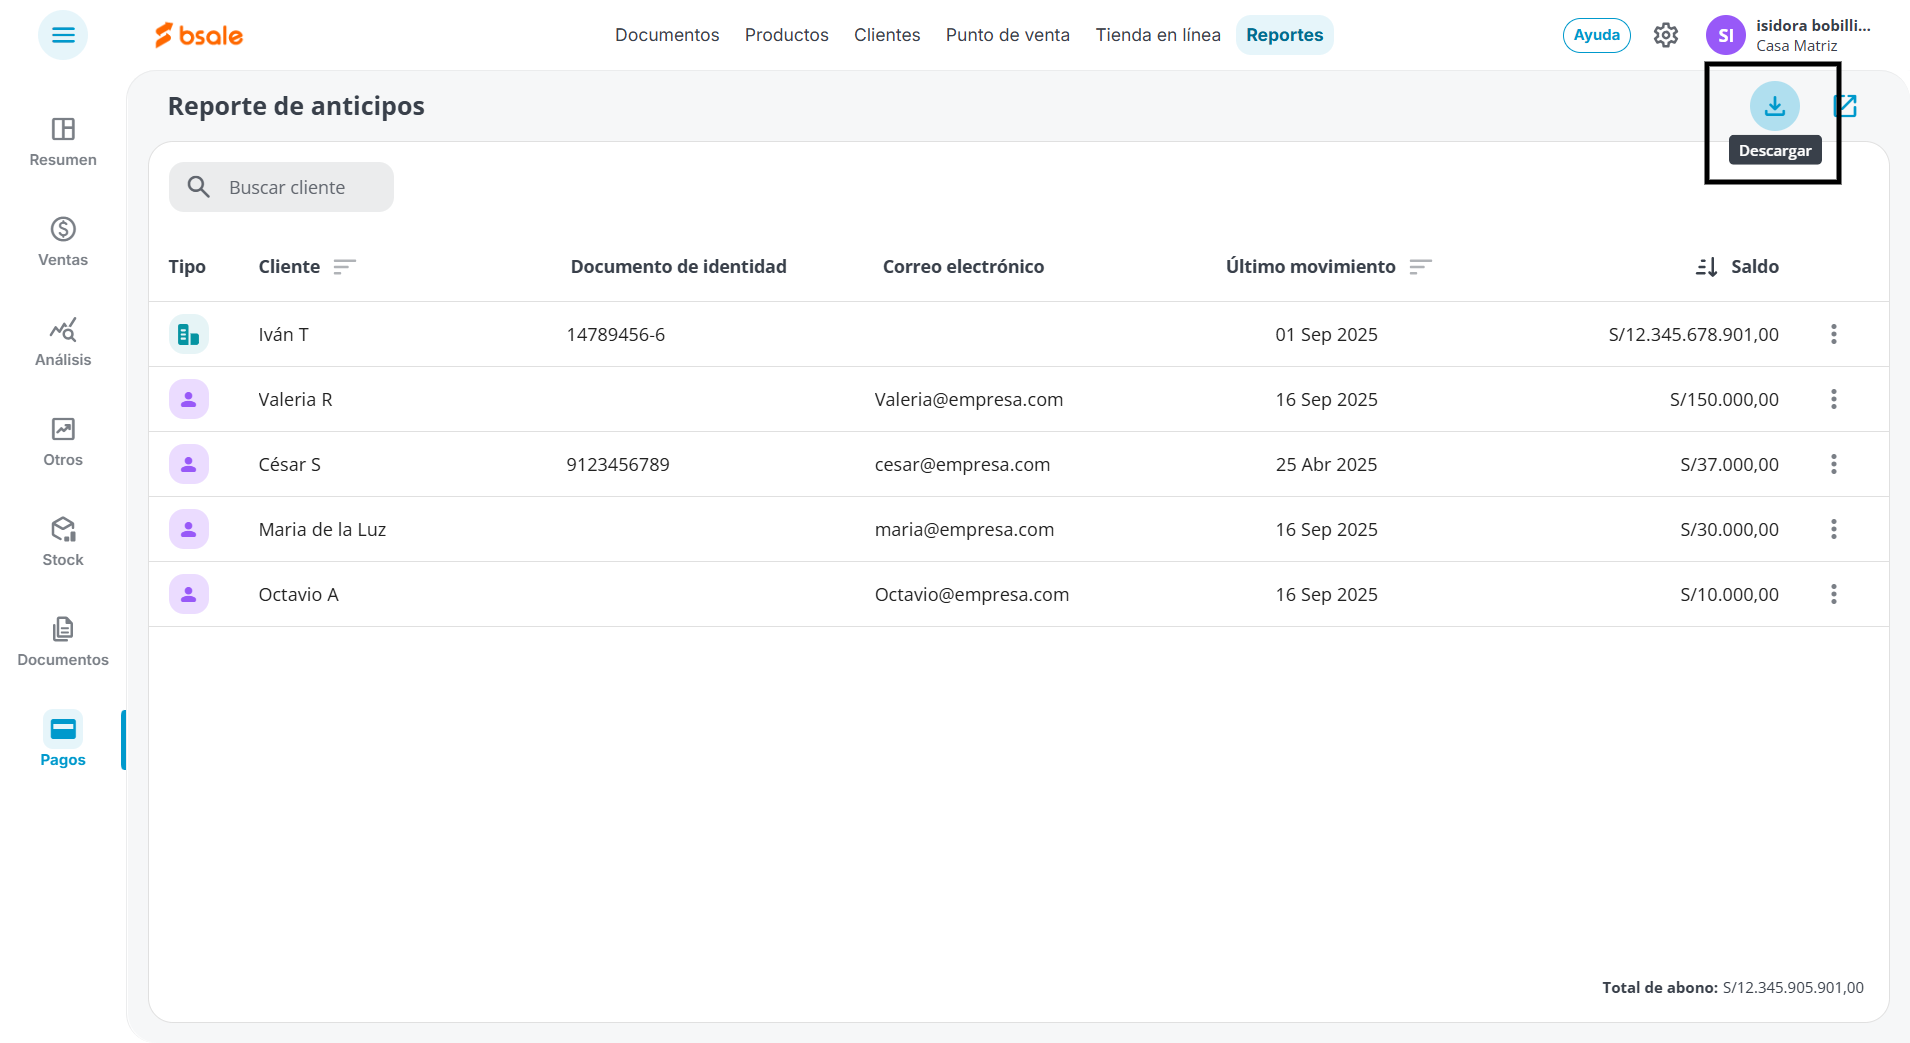Viewport: 1910px width, 1043px height.
Task: Open Ventas reports in sidebar
Action: pyautogui.click(x=63, y=242)
